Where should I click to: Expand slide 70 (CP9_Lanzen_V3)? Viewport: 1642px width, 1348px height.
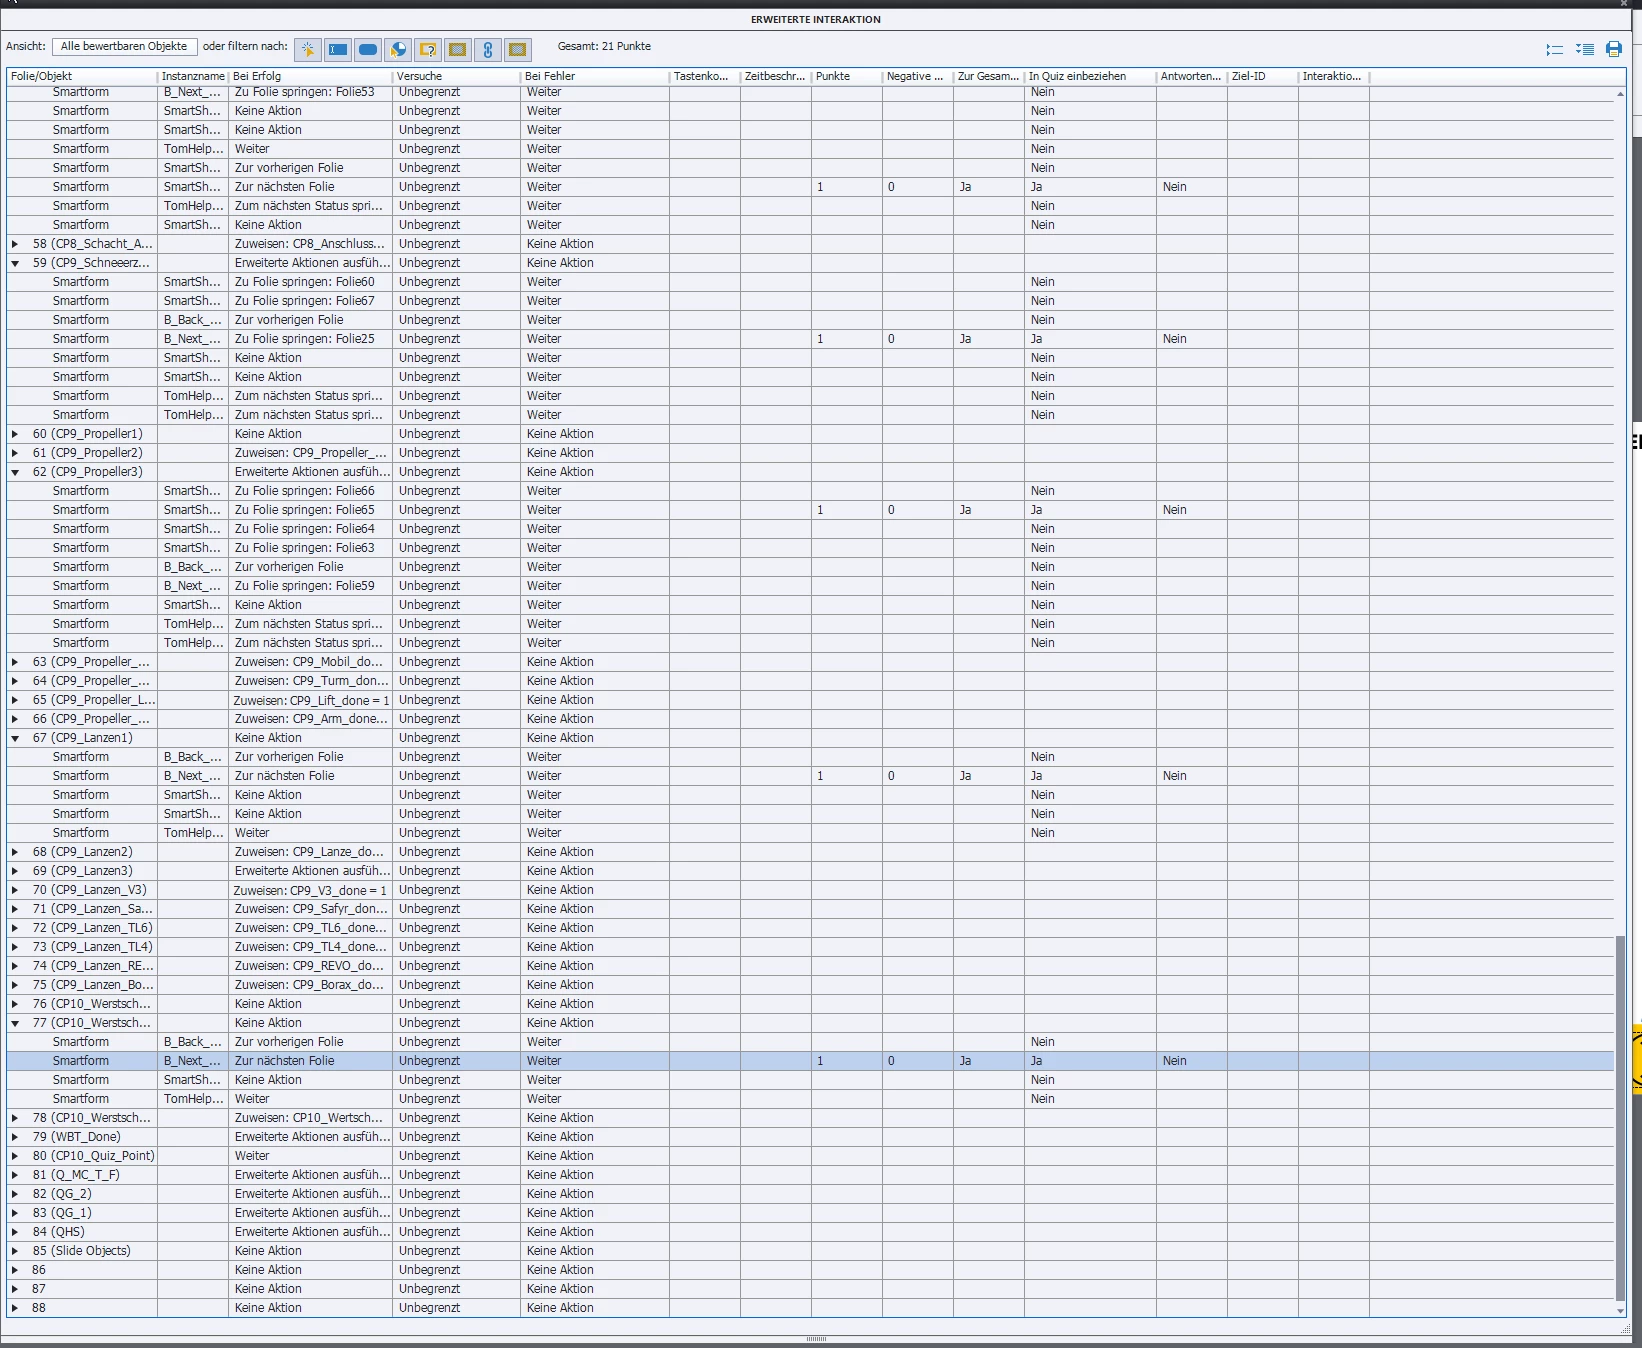pos(15,890)
